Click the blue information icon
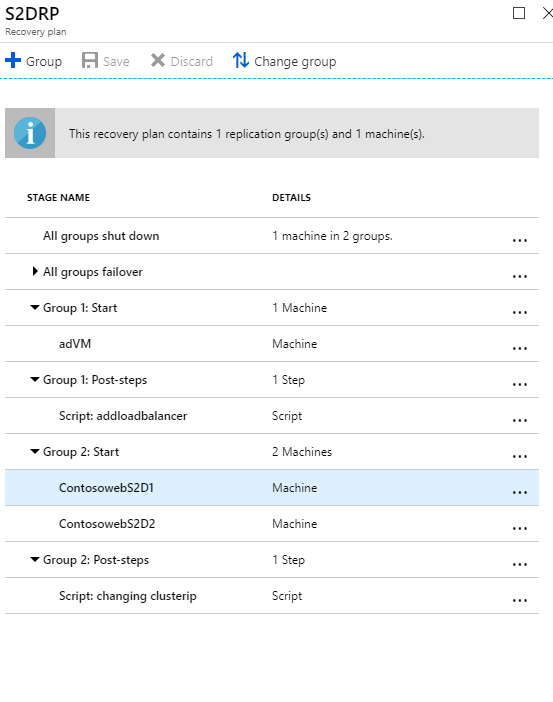Image resolution: width=553 pixels, height=702 pixels. 30,133
